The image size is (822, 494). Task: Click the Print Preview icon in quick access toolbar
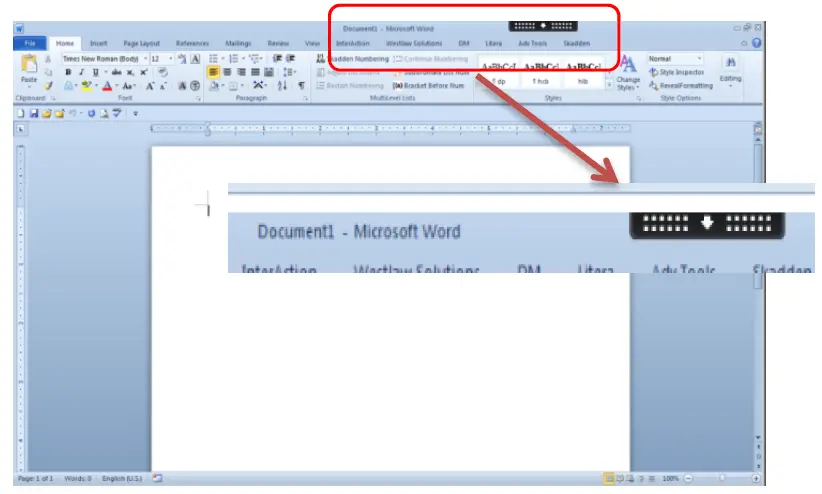tap(104, 113)
